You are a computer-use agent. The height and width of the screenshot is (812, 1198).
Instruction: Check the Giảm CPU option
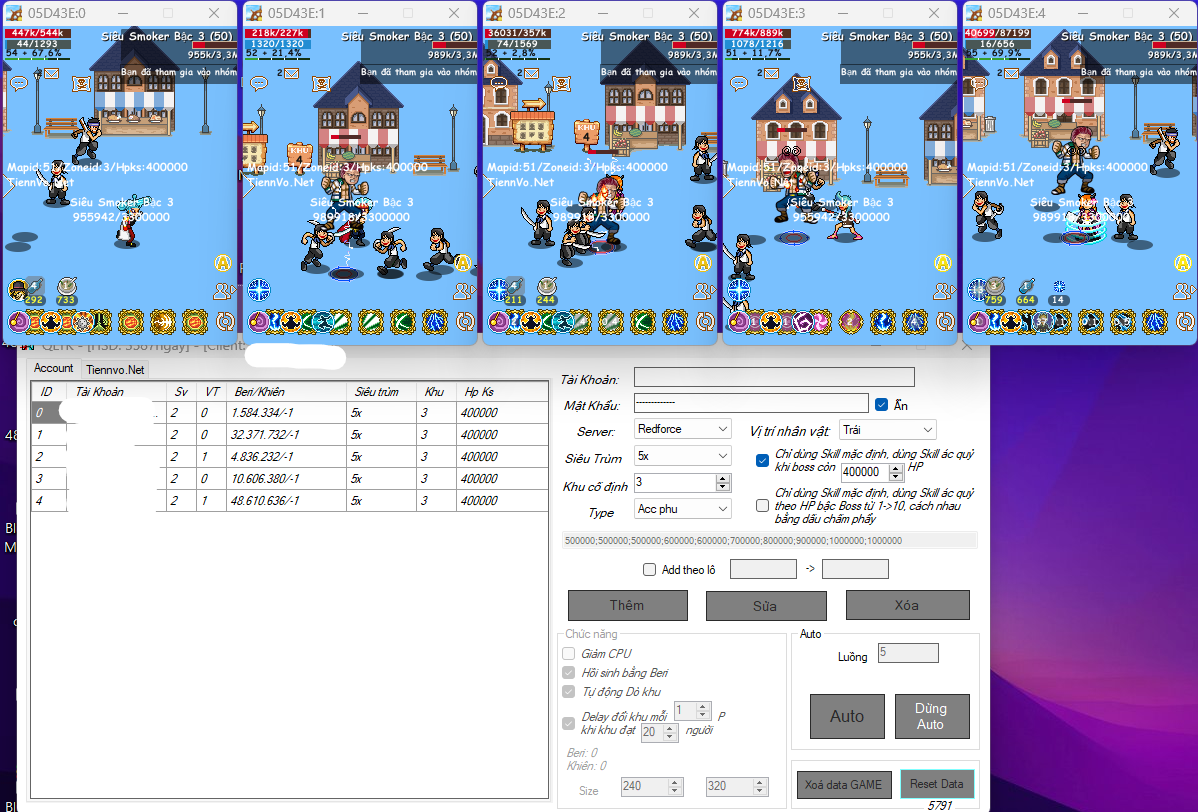tap(569, 654)
